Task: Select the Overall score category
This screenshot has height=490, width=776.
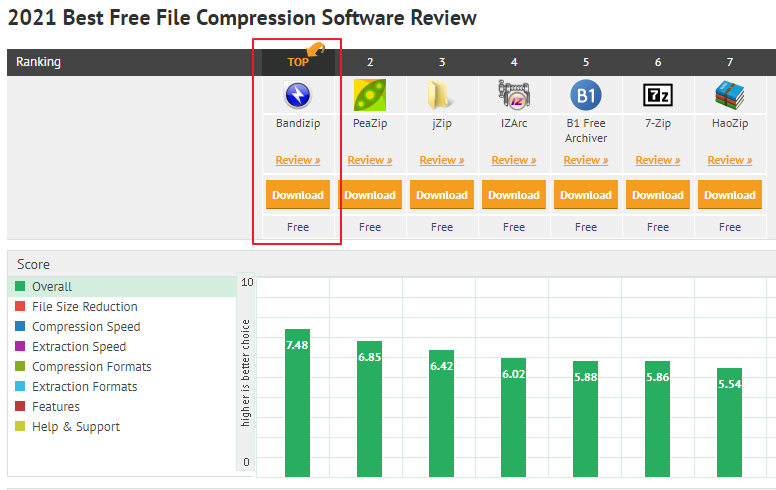Action: tap(122, 287)
